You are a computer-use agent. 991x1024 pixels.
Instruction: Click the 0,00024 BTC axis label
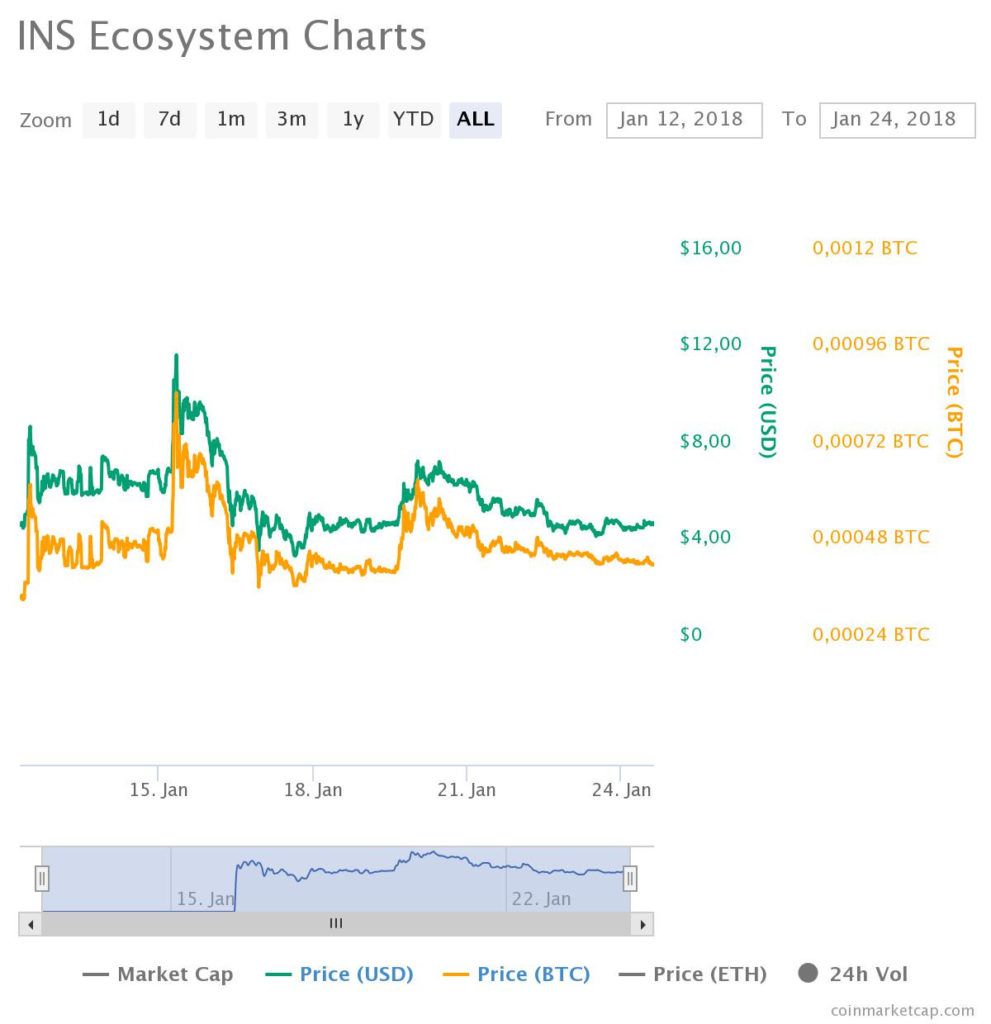click(x=871, y=635)
